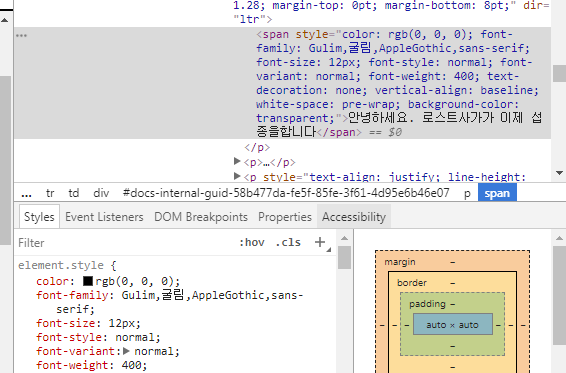
Task: Select the docs-internal-guid breadcrumb
Action: click(x=286, y=193)
